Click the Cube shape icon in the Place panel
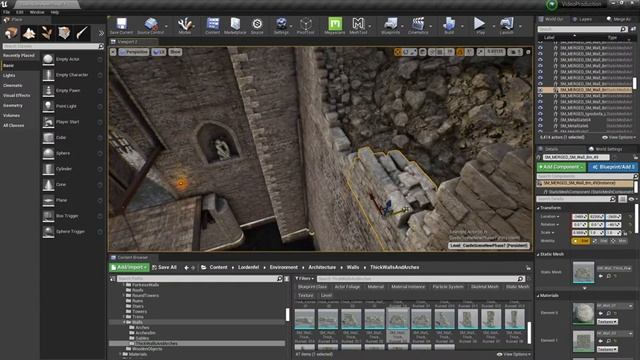Screen dimensions: 640x360 [x=48, y=138]
